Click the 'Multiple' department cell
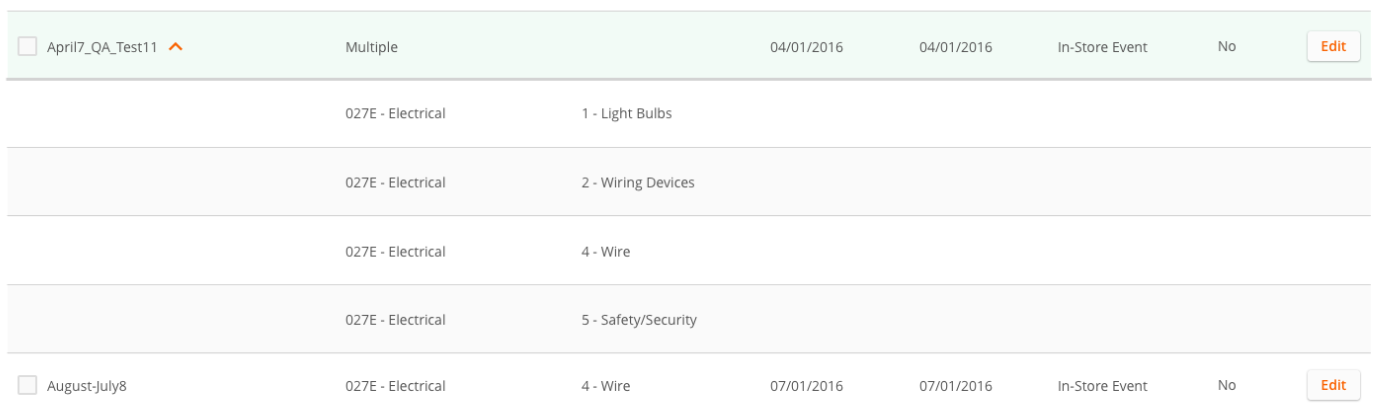Image resolution: width=1382 pixels, height=413 pixels. click(372, 47)
